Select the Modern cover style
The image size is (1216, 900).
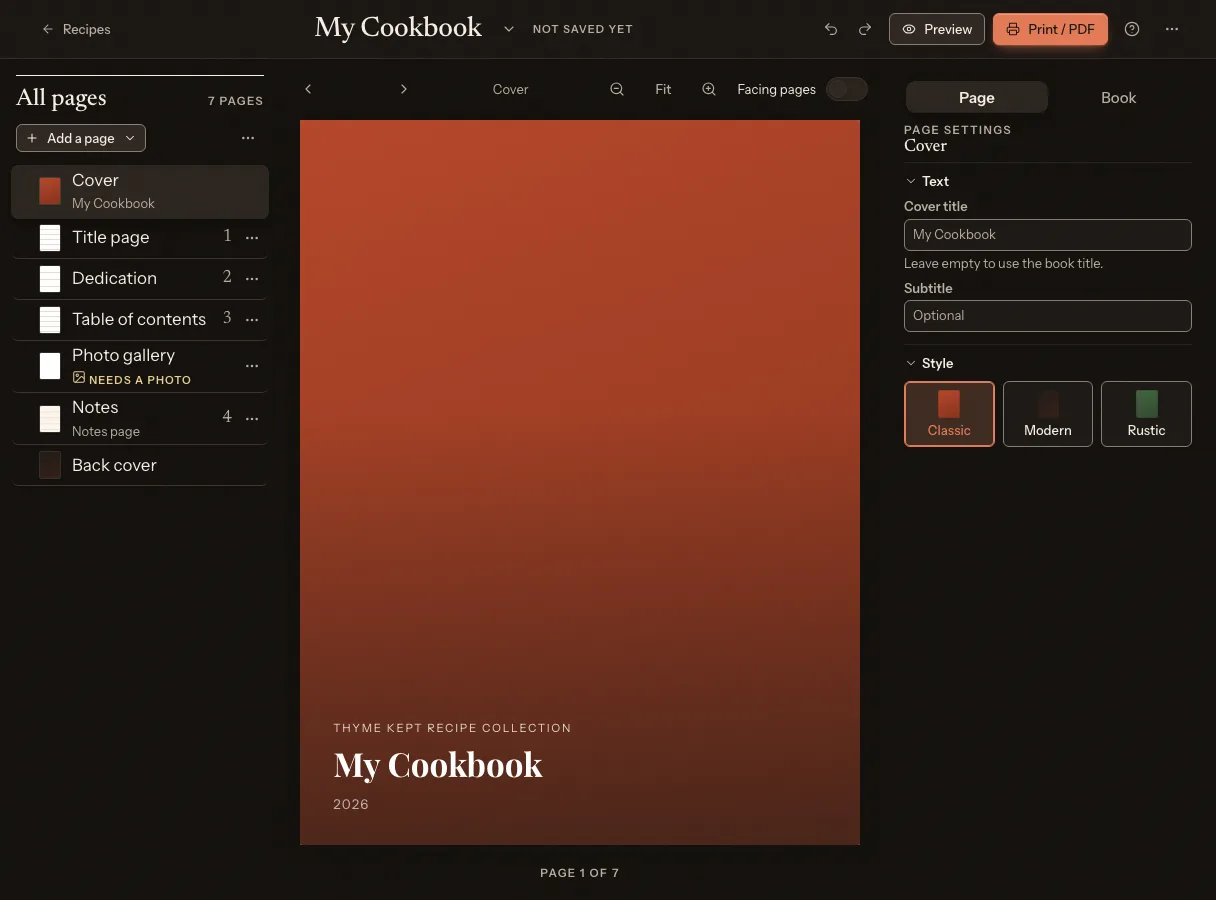coord(1047,413)
